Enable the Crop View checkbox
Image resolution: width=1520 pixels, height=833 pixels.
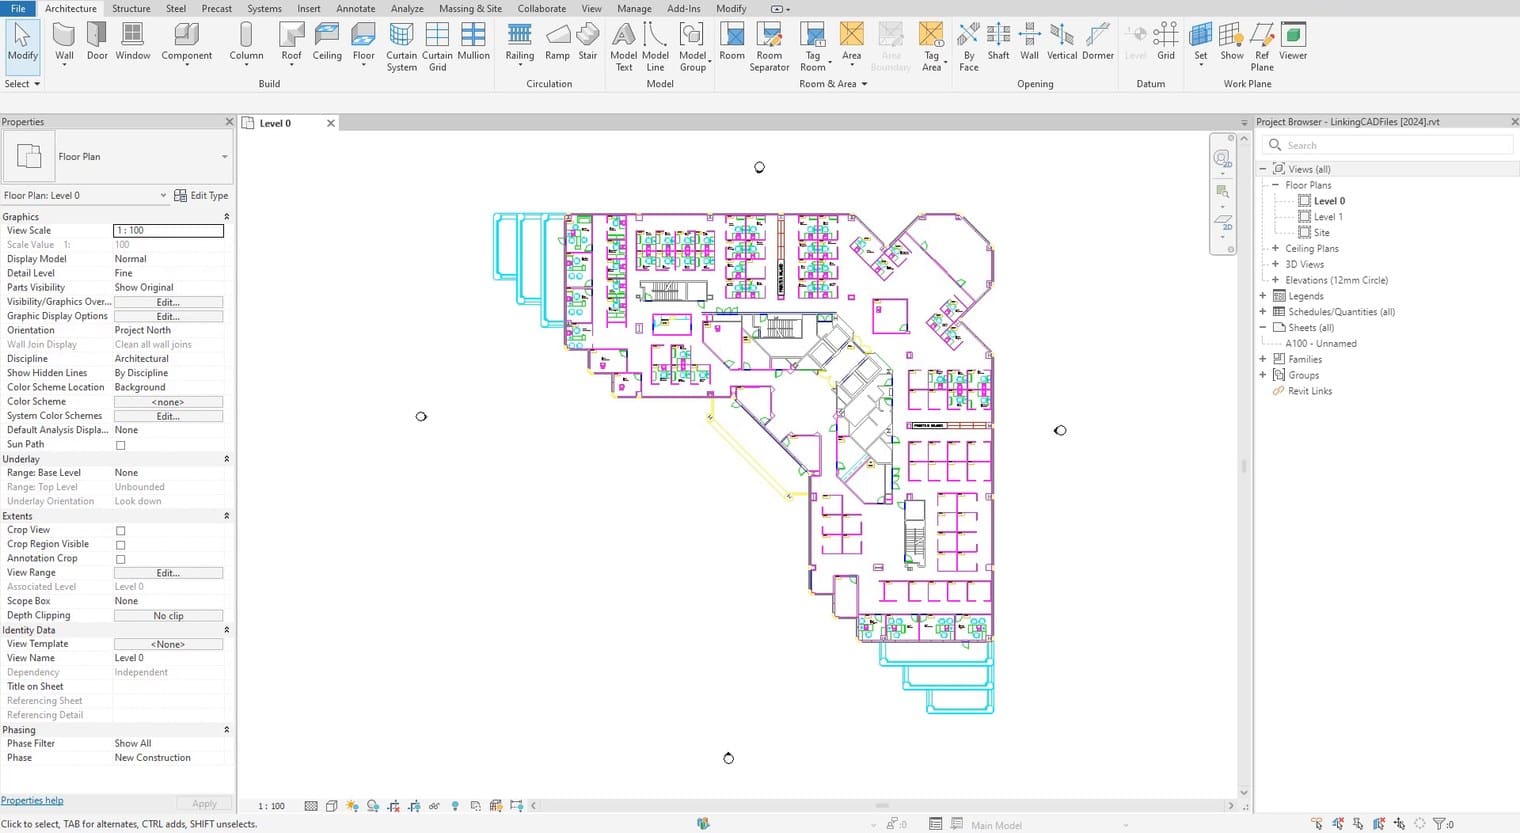(121, 531)
